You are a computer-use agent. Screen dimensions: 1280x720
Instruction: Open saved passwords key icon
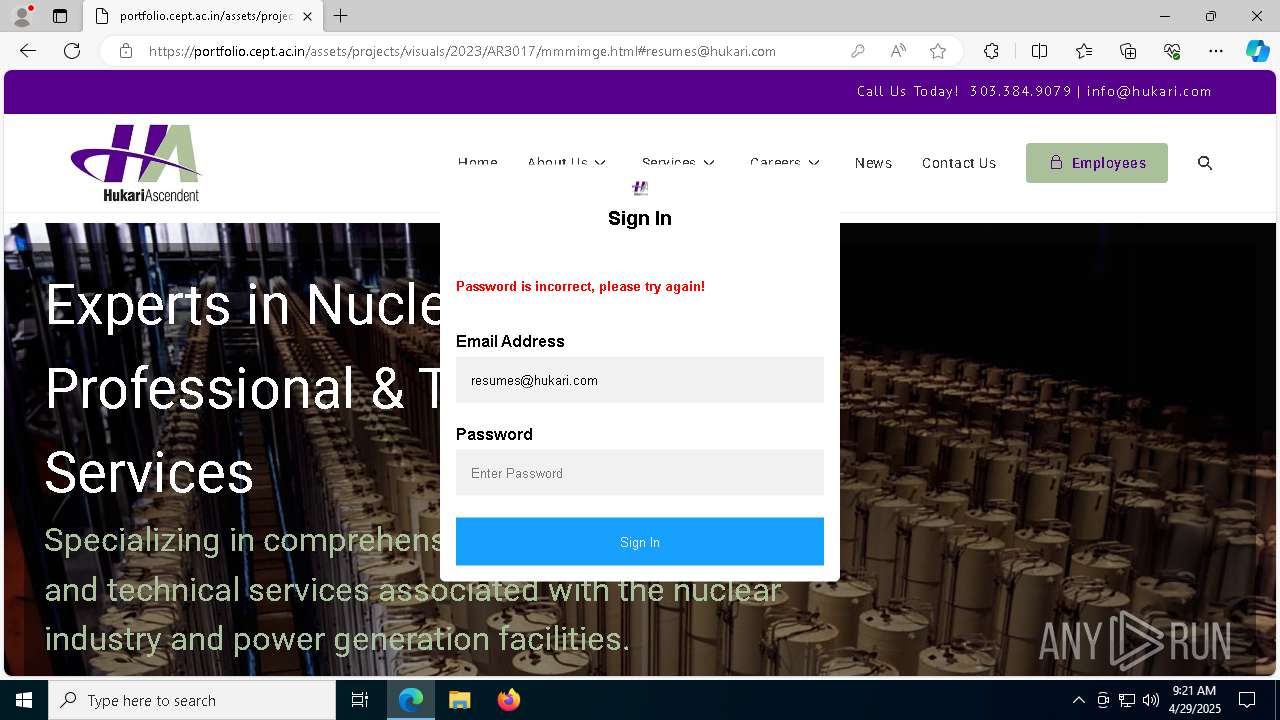(x=858, y=51)
